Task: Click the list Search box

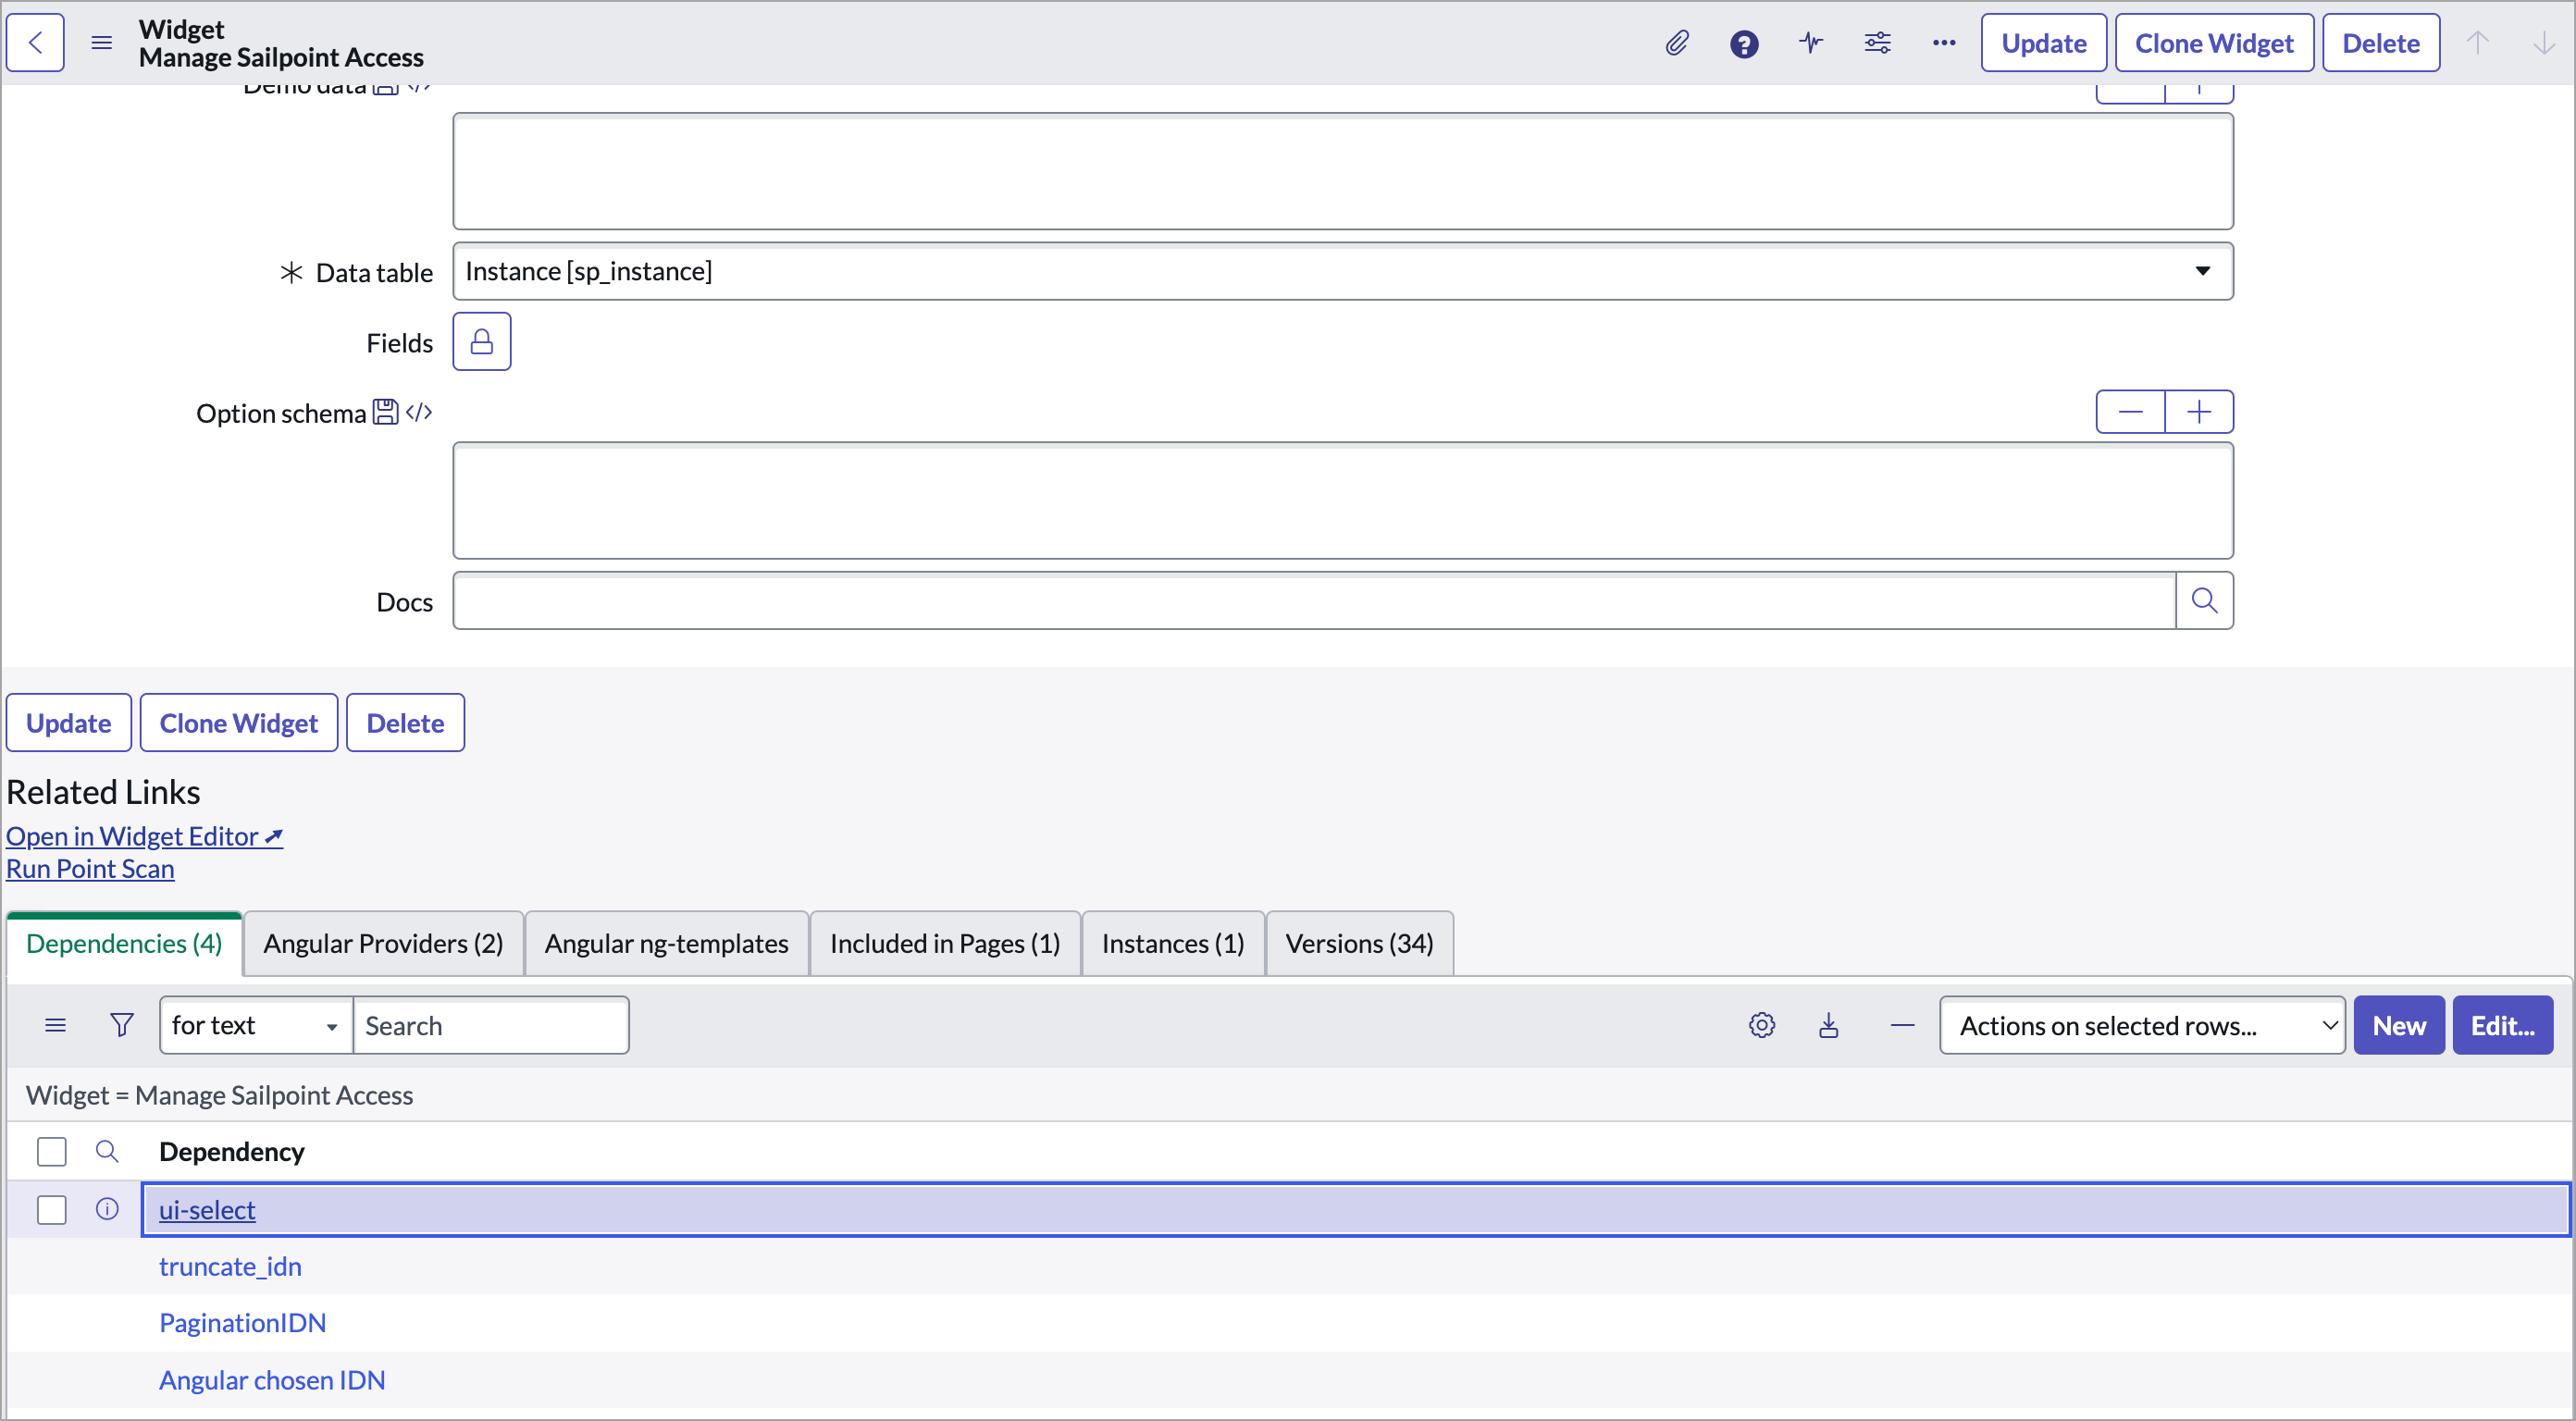Action: 491,1025
